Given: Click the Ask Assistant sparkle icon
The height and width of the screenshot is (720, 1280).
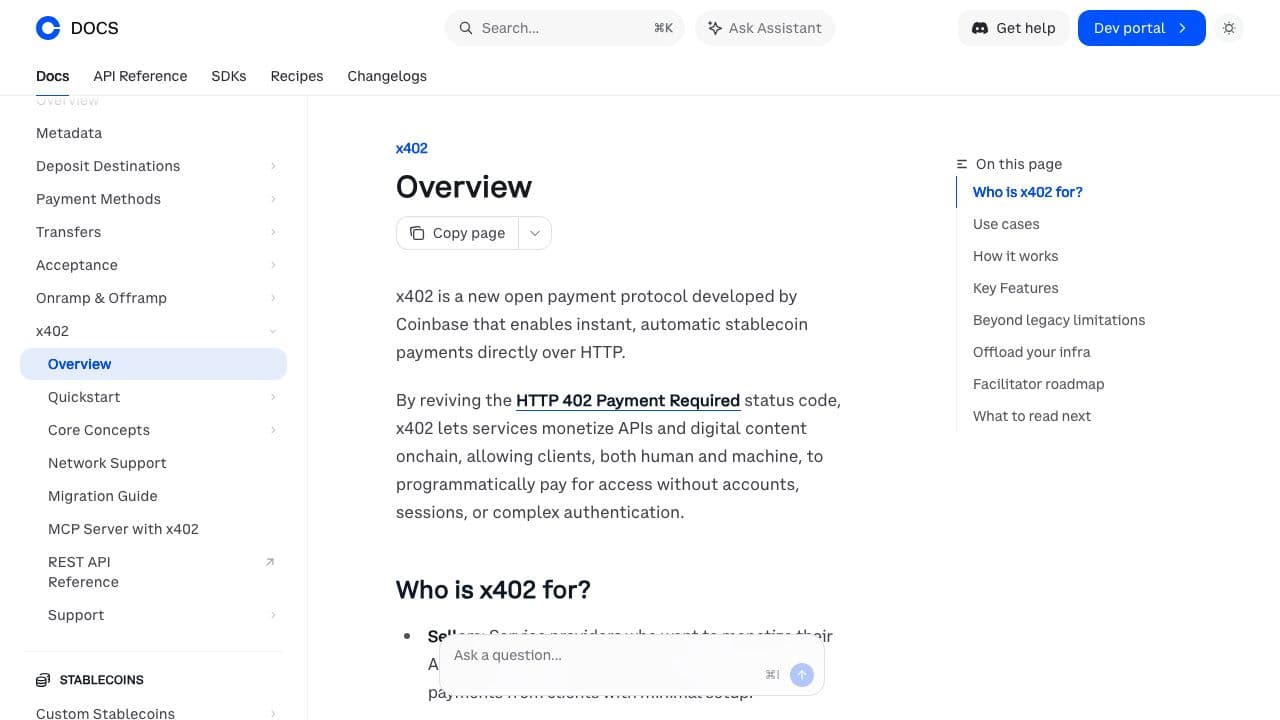Looking at the screenshot, I should pyautogui.click(x=715, y=28).
